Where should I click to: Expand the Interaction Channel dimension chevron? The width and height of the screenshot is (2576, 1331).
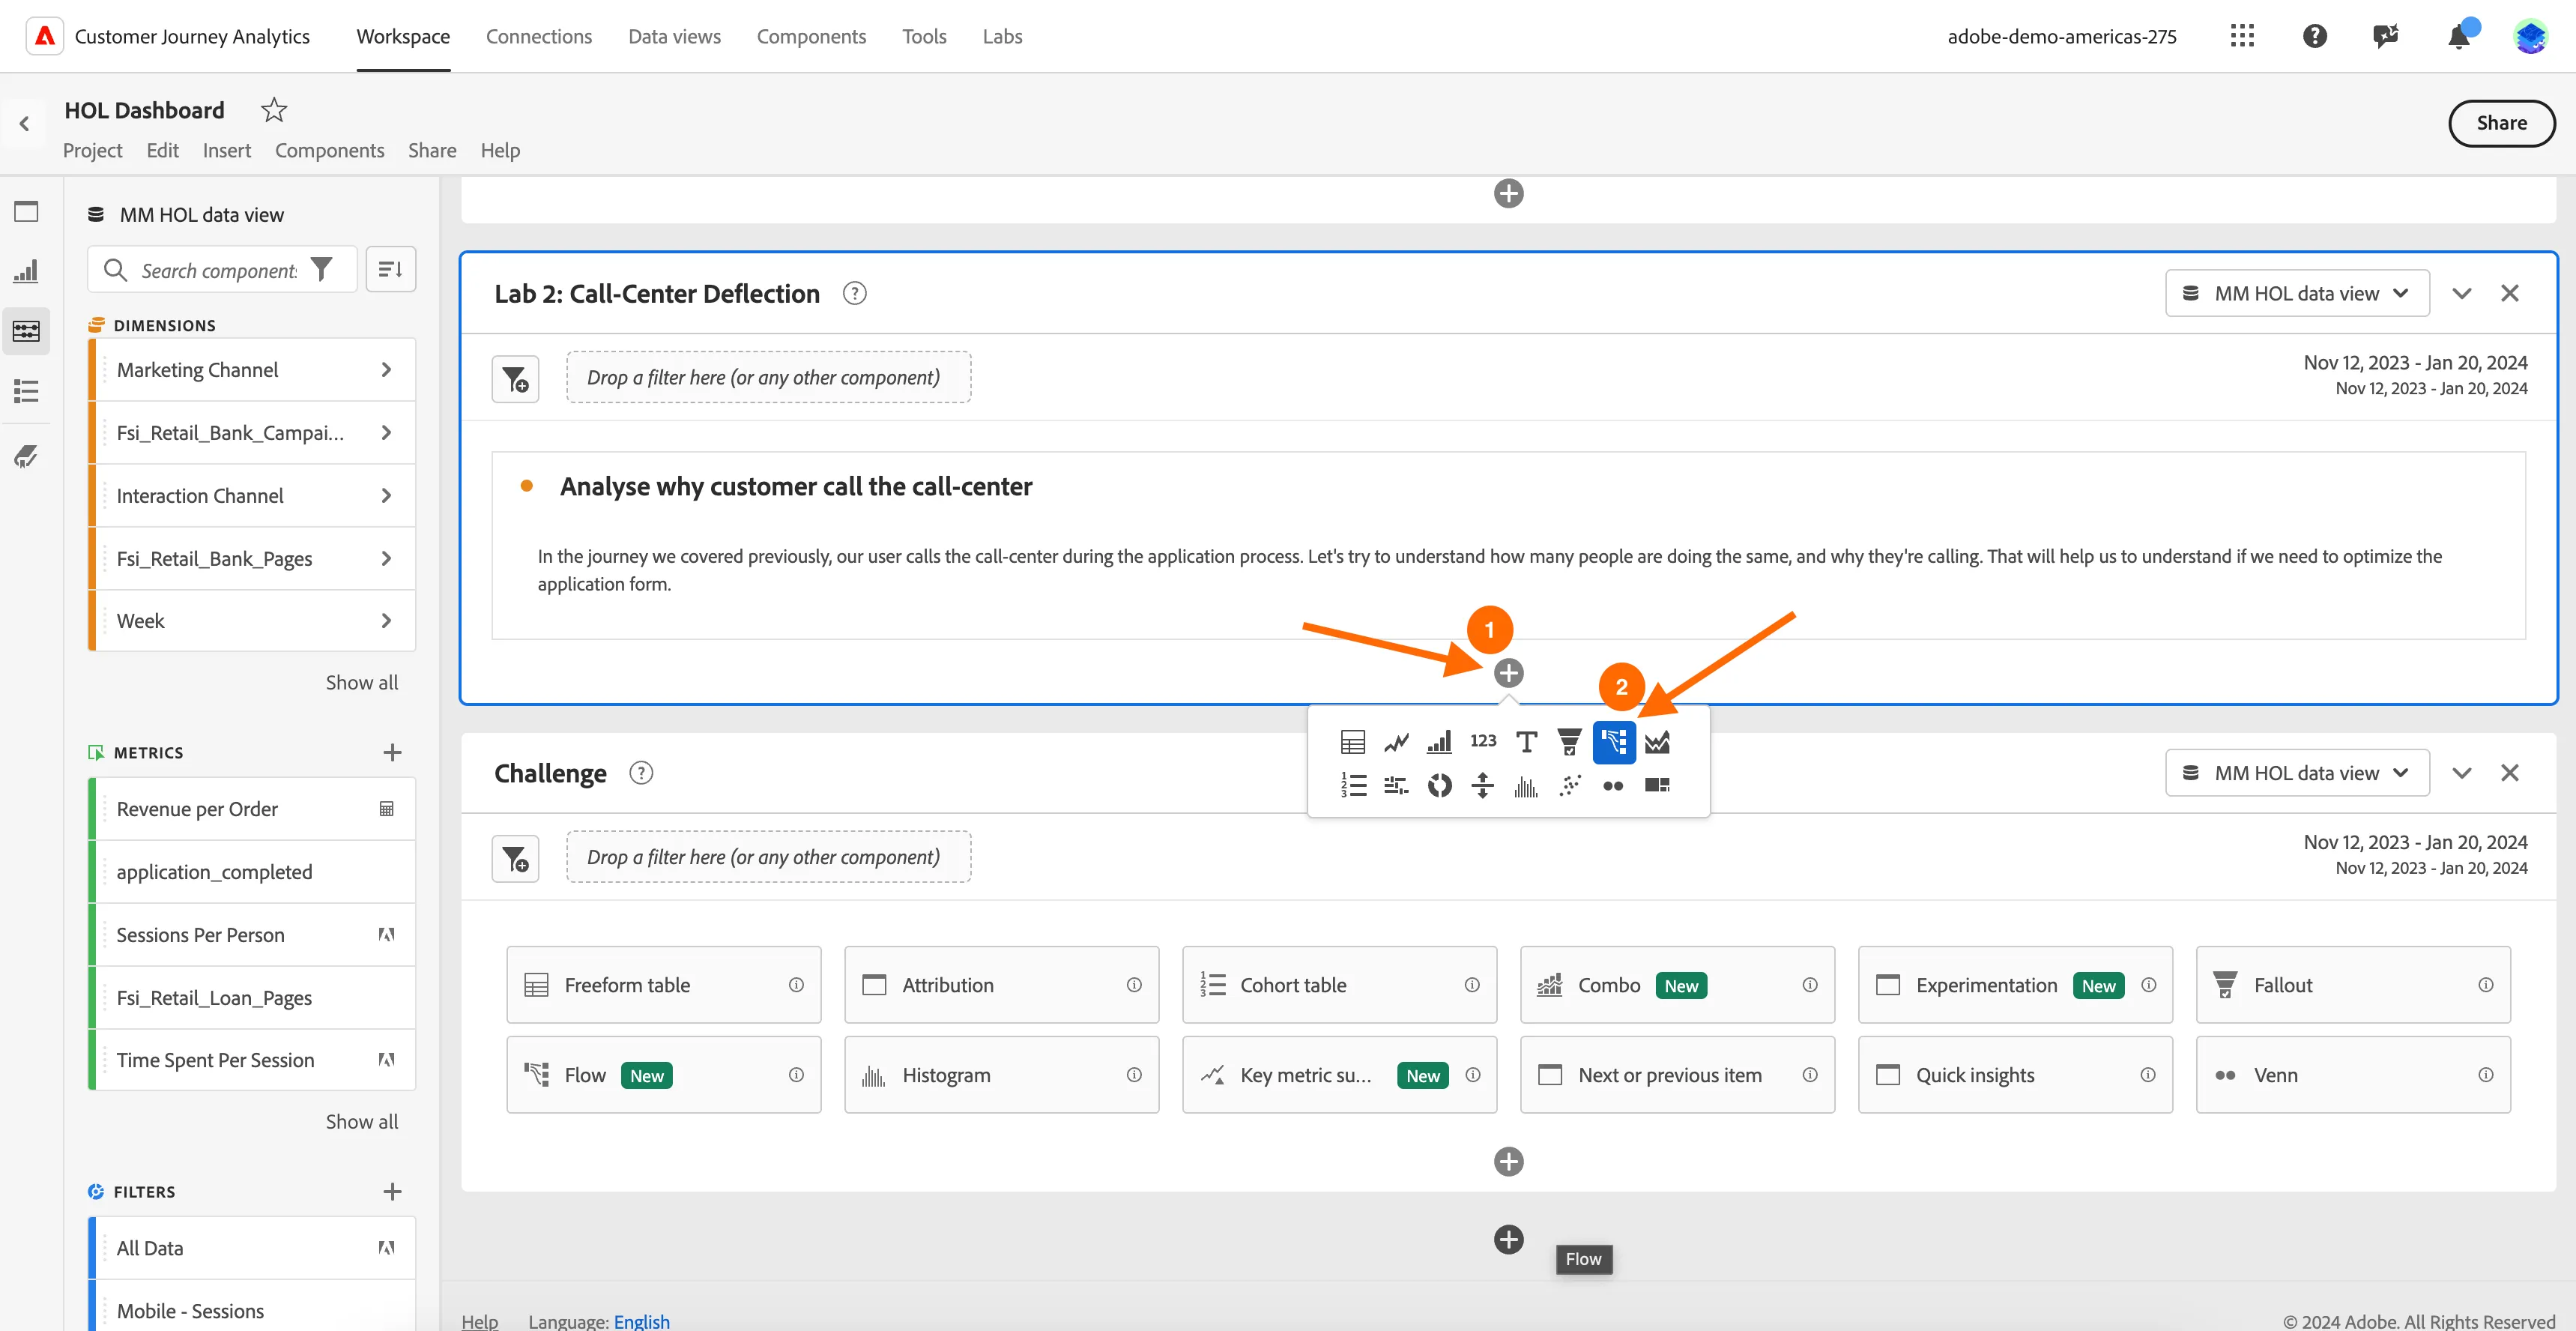386,496
